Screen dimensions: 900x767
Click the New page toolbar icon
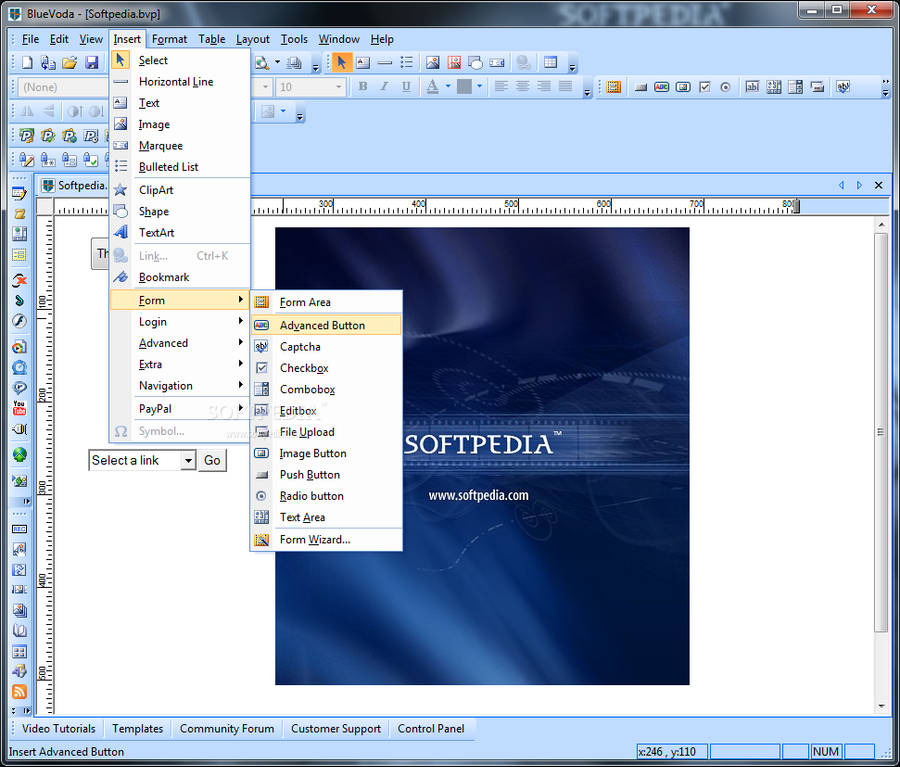[x=28, y=63]
